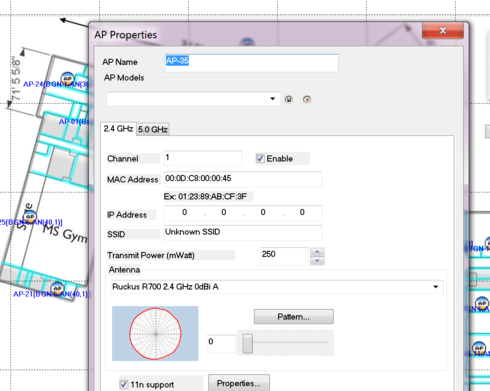Click the delete AP model icon
This screenshot has width=490, height=391.
[307, 99]
